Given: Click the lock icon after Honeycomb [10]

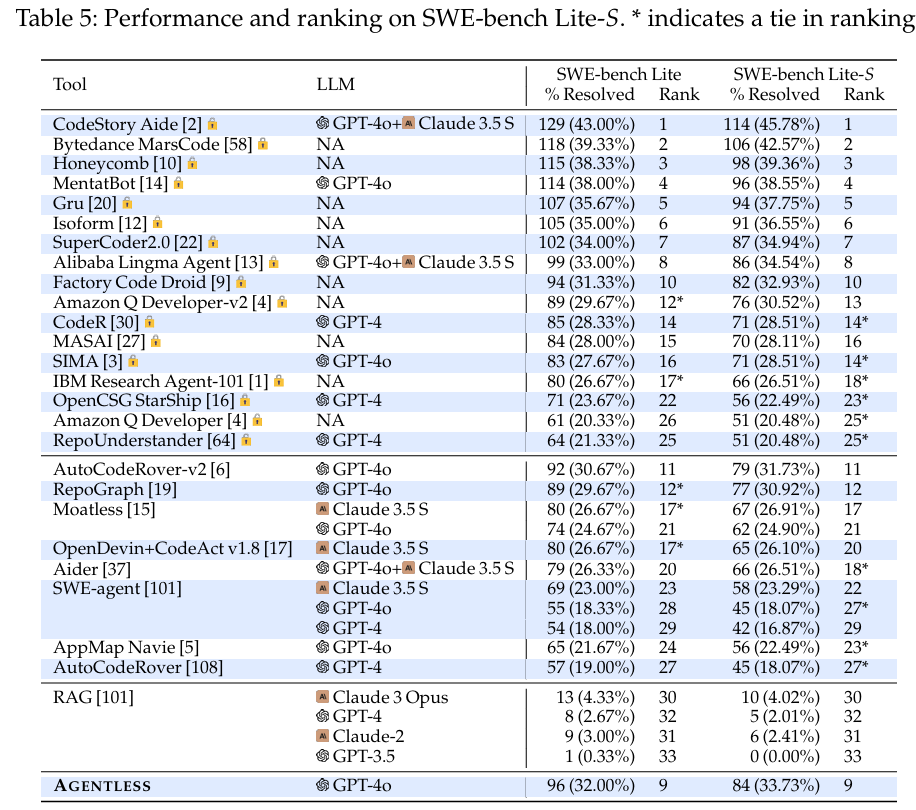Looking at the screenshot, I should pos(192,164).
